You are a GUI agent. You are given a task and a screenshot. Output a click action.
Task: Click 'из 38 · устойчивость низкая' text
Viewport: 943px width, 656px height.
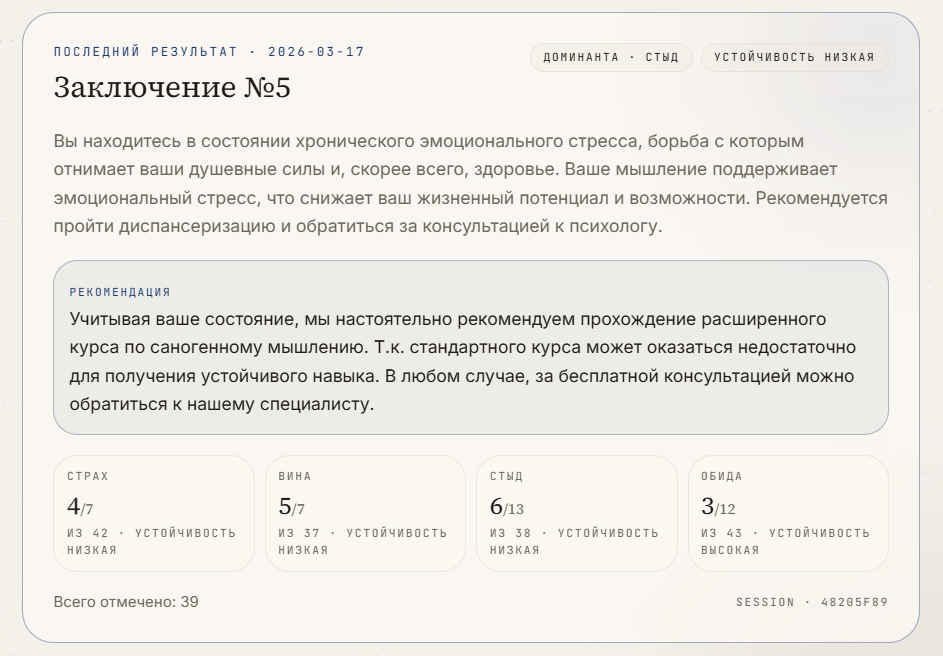pyautogui.click(x=574, y=541)
